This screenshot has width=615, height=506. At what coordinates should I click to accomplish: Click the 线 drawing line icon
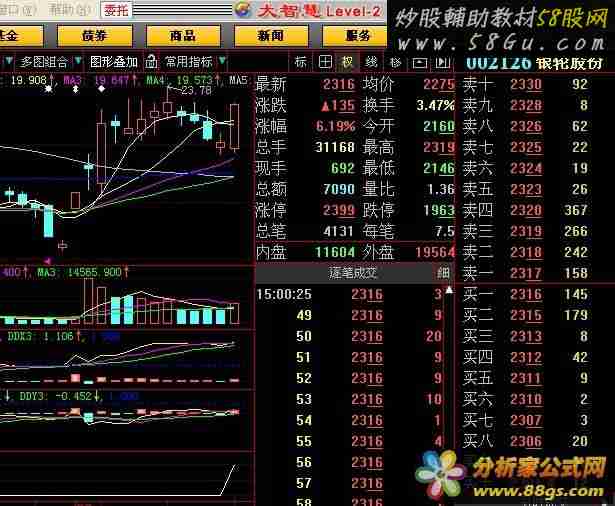coord(371,62)
